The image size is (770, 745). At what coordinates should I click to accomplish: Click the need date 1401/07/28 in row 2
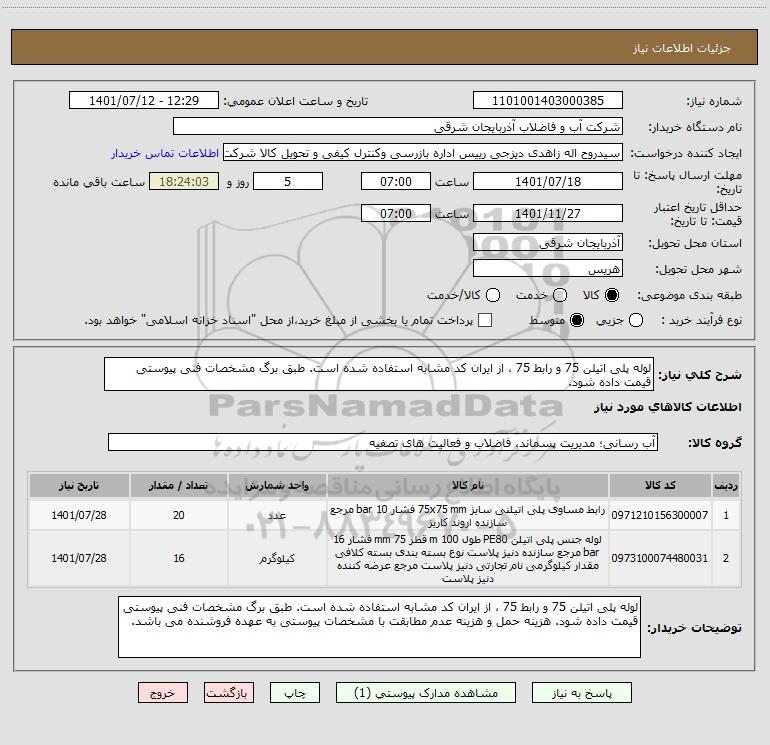[79, 558]
